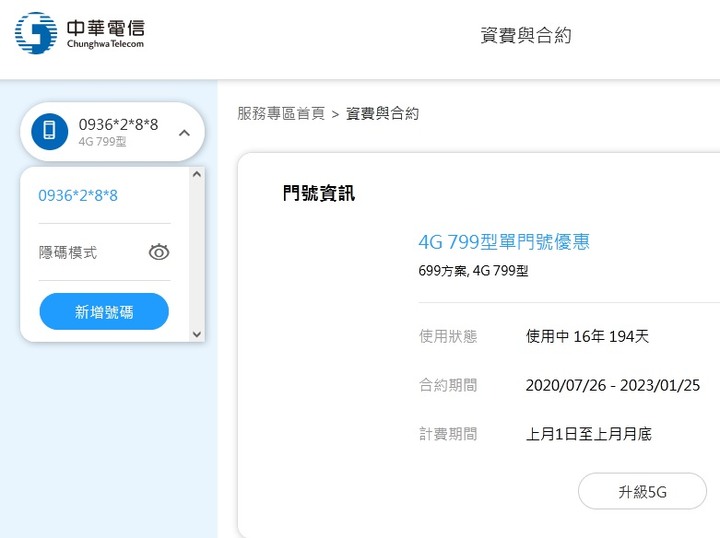Toggle privacy mode eye icon
The image size is (720, 538).
coord(159,252)
